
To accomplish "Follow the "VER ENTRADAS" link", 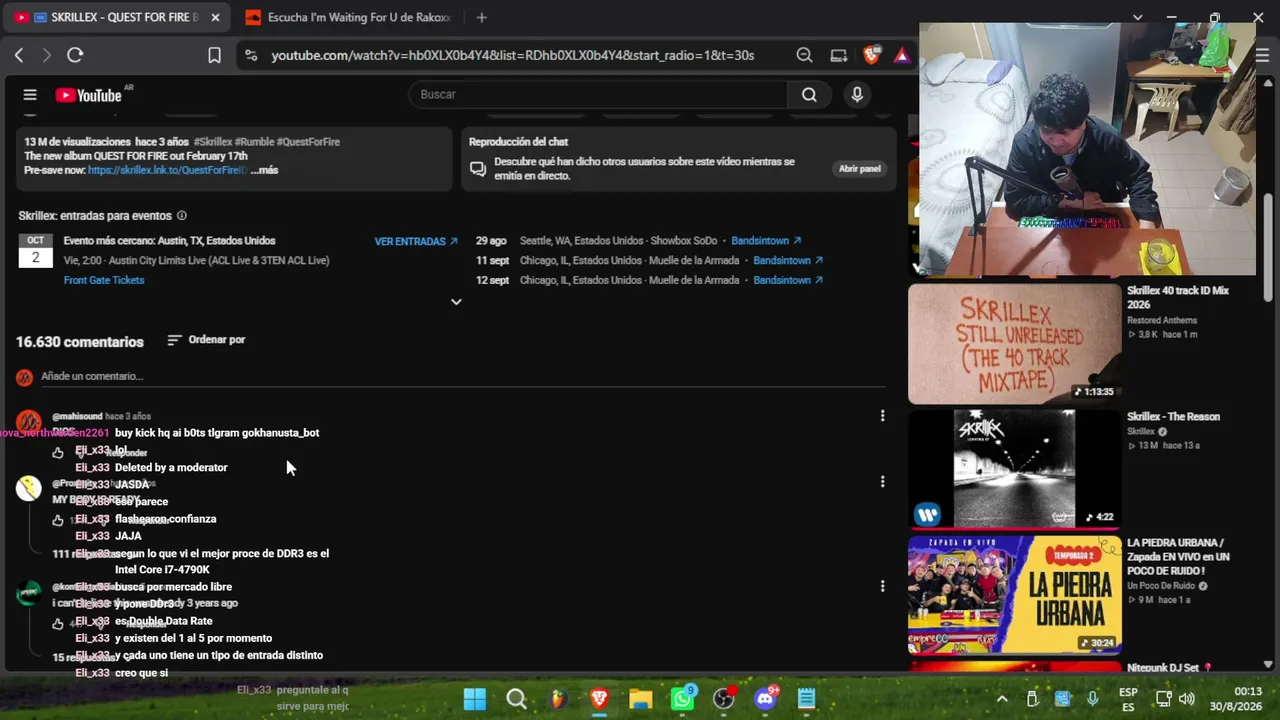I will pyautogui.click(x=416, y=241).
